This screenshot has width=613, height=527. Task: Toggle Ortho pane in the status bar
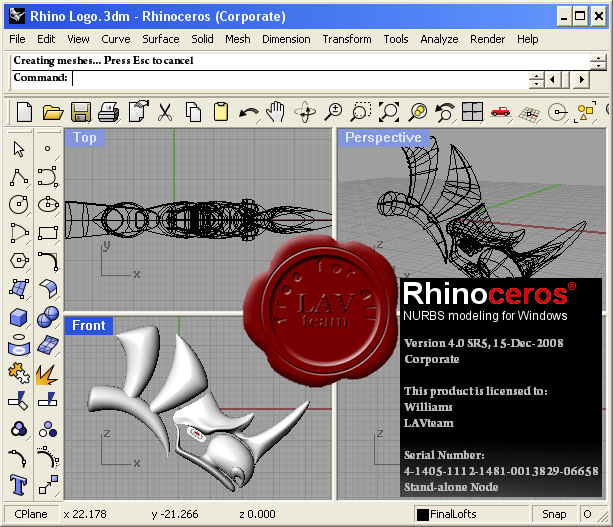coord(587,514)
